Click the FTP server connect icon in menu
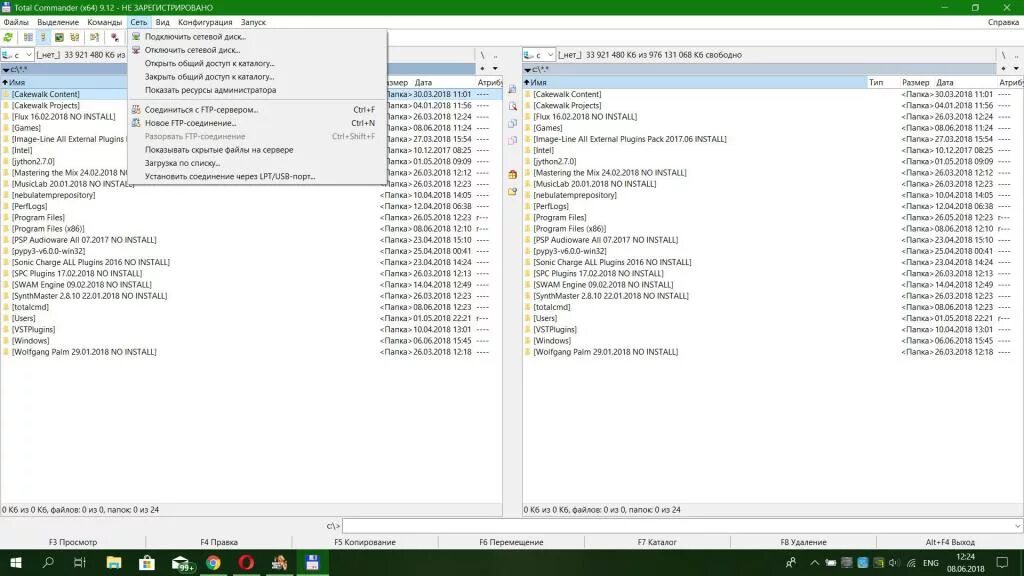Screen dimensions: 1024x576 [x=136, y=110]
